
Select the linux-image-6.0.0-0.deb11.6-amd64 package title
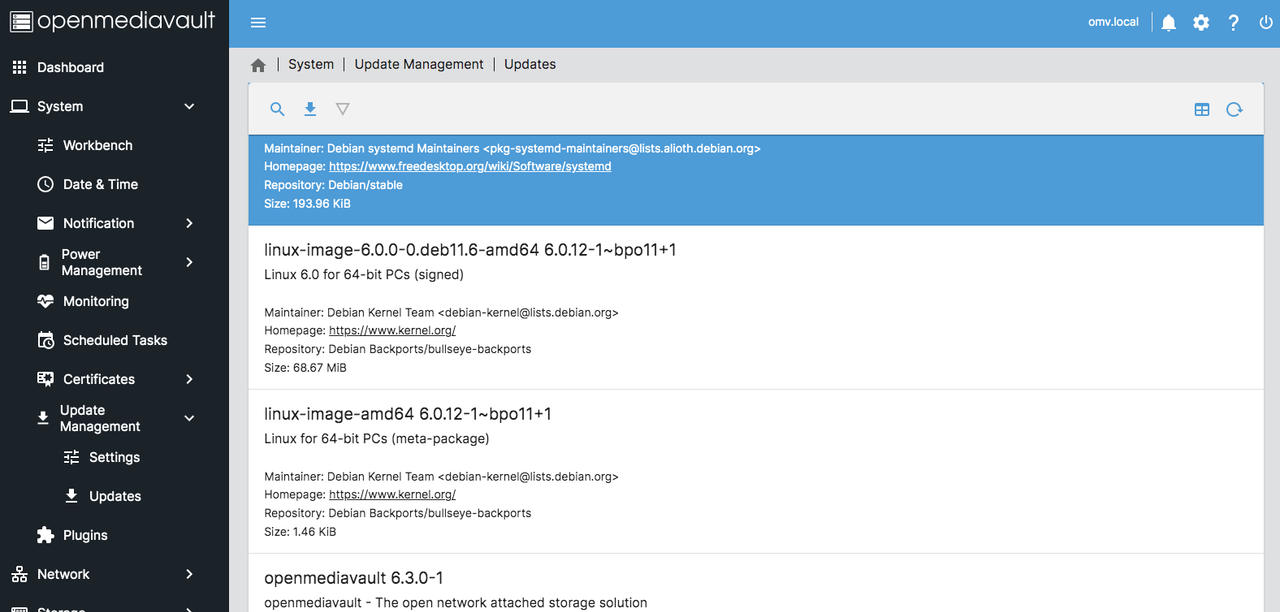(470, 250)
